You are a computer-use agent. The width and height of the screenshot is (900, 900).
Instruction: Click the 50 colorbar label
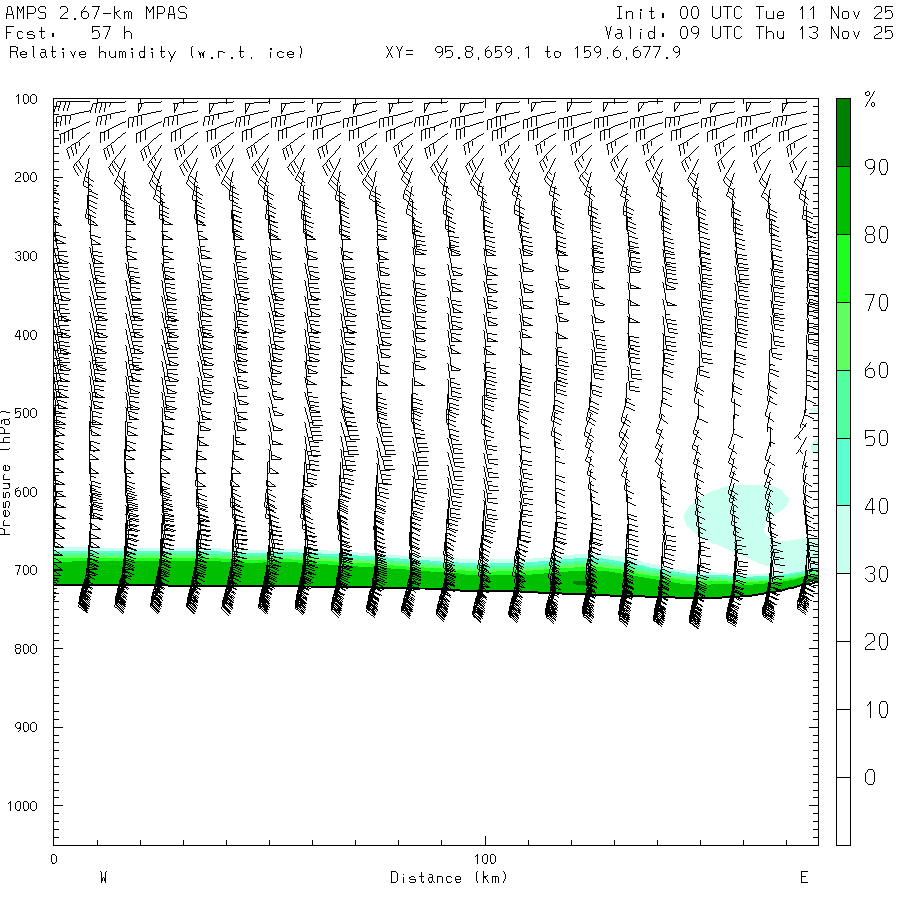click(x=876, y=439)
